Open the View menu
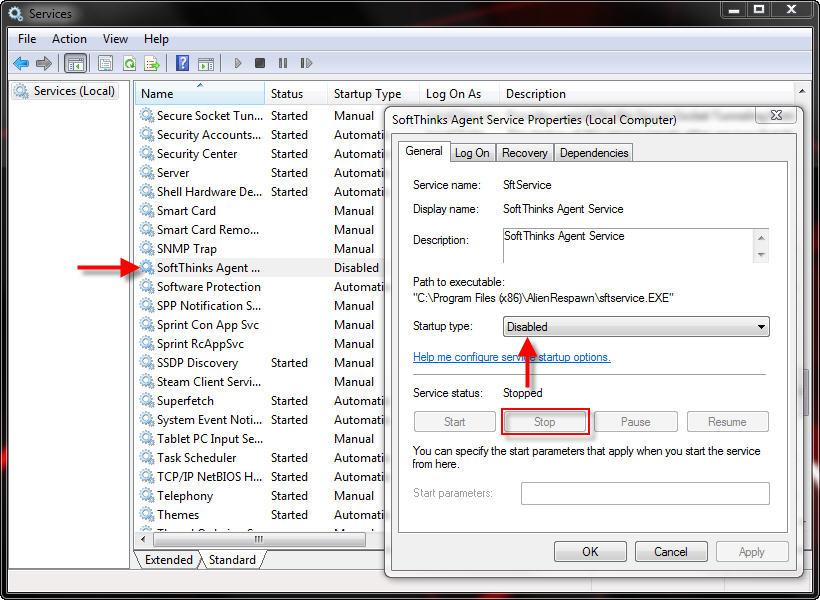Viewport: 820px width, 600px height. point(115,39)
